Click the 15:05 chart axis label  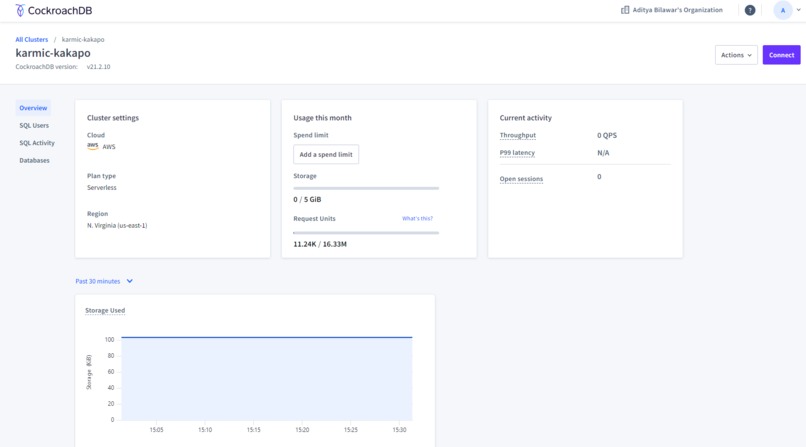156,430
